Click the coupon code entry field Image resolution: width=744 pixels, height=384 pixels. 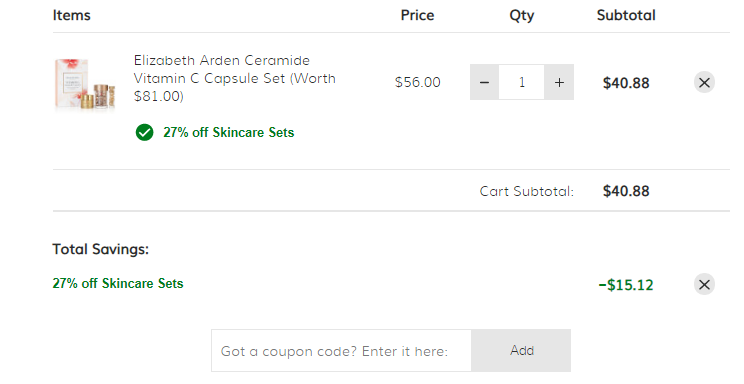(341, 351)
